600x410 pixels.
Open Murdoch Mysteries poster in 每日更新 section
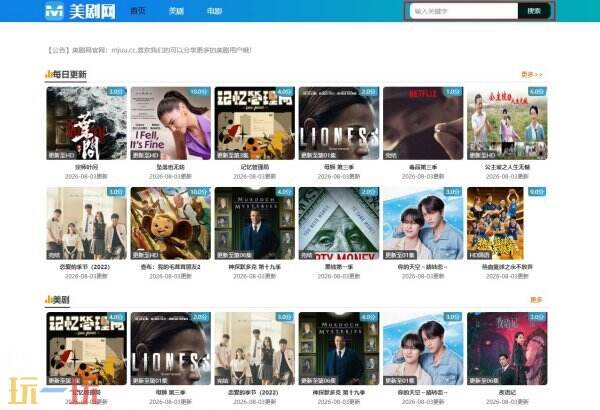[255, 223]
